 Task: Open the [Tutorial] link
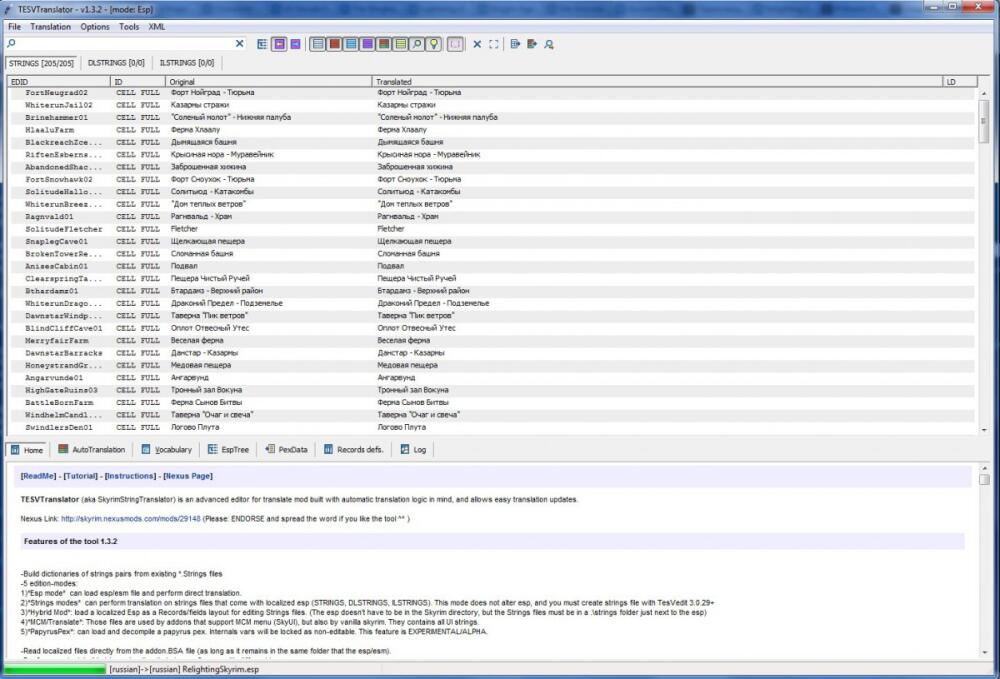coord(80,476)
